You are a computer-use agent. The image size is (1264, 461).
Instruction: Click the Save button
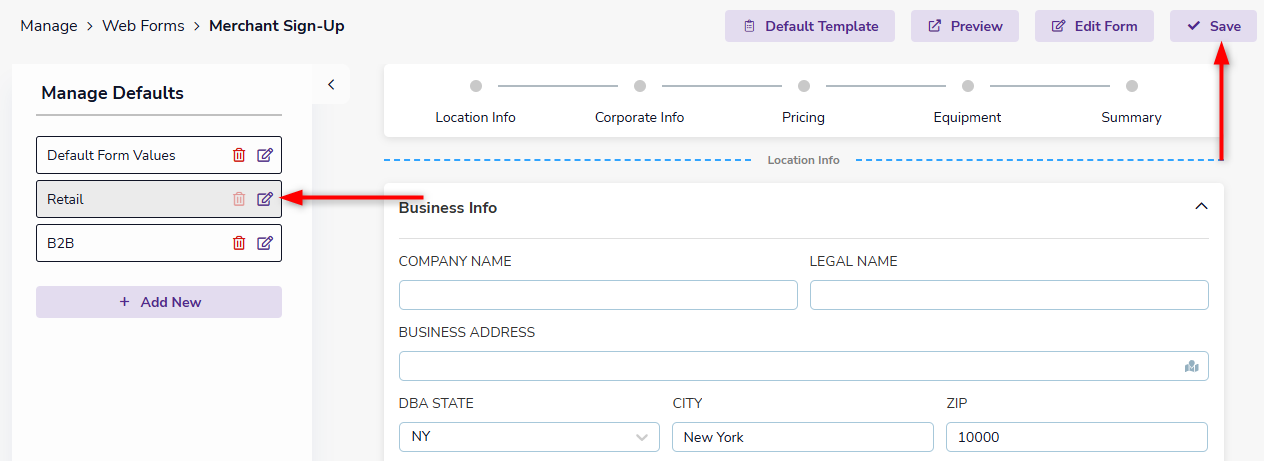tap(1213, 26)
